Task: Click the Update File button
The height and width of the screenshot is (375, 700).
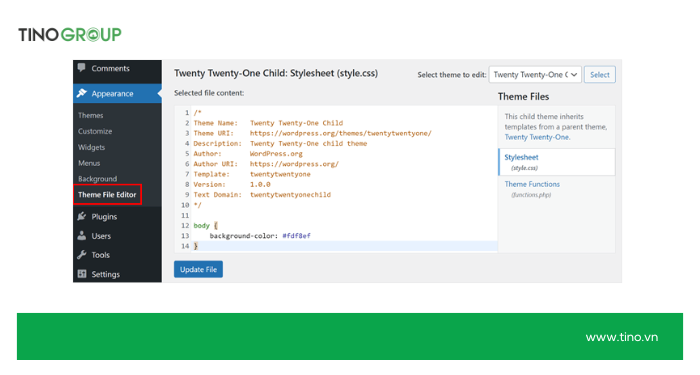Action: pos(198,269)
